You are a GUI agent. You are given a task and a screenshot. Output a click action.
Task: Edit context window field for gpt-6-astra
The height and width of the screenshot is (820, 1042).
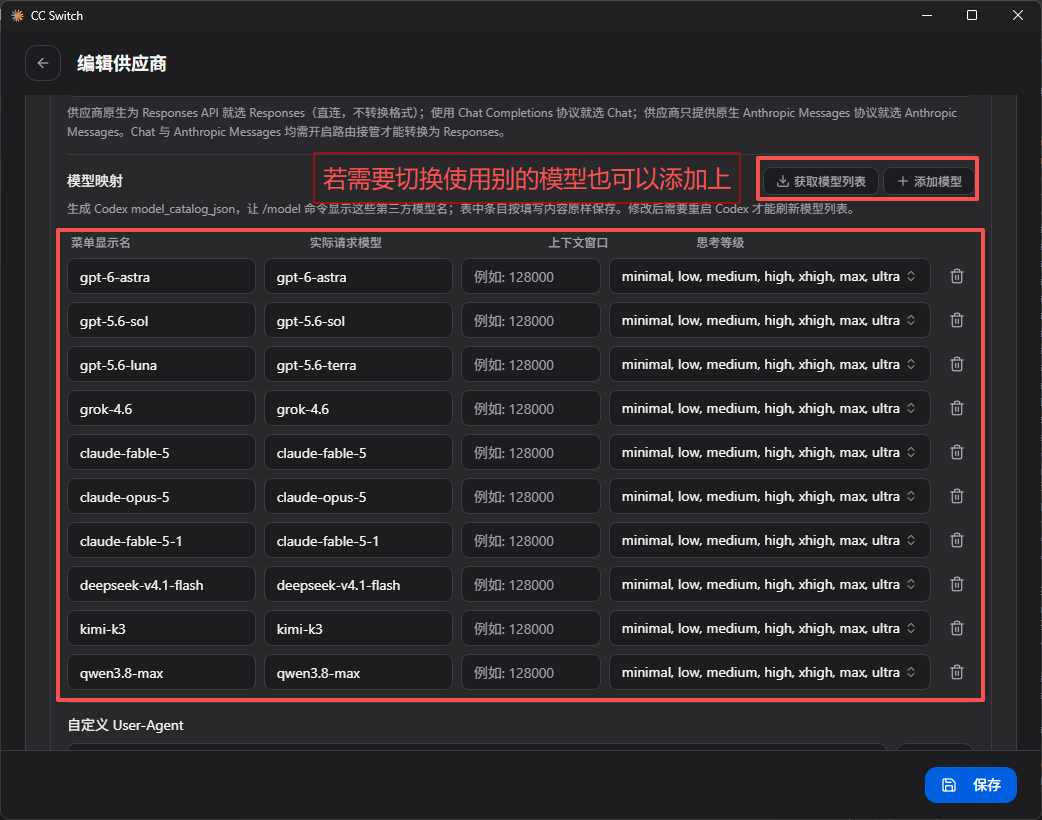tap(531, 276)
